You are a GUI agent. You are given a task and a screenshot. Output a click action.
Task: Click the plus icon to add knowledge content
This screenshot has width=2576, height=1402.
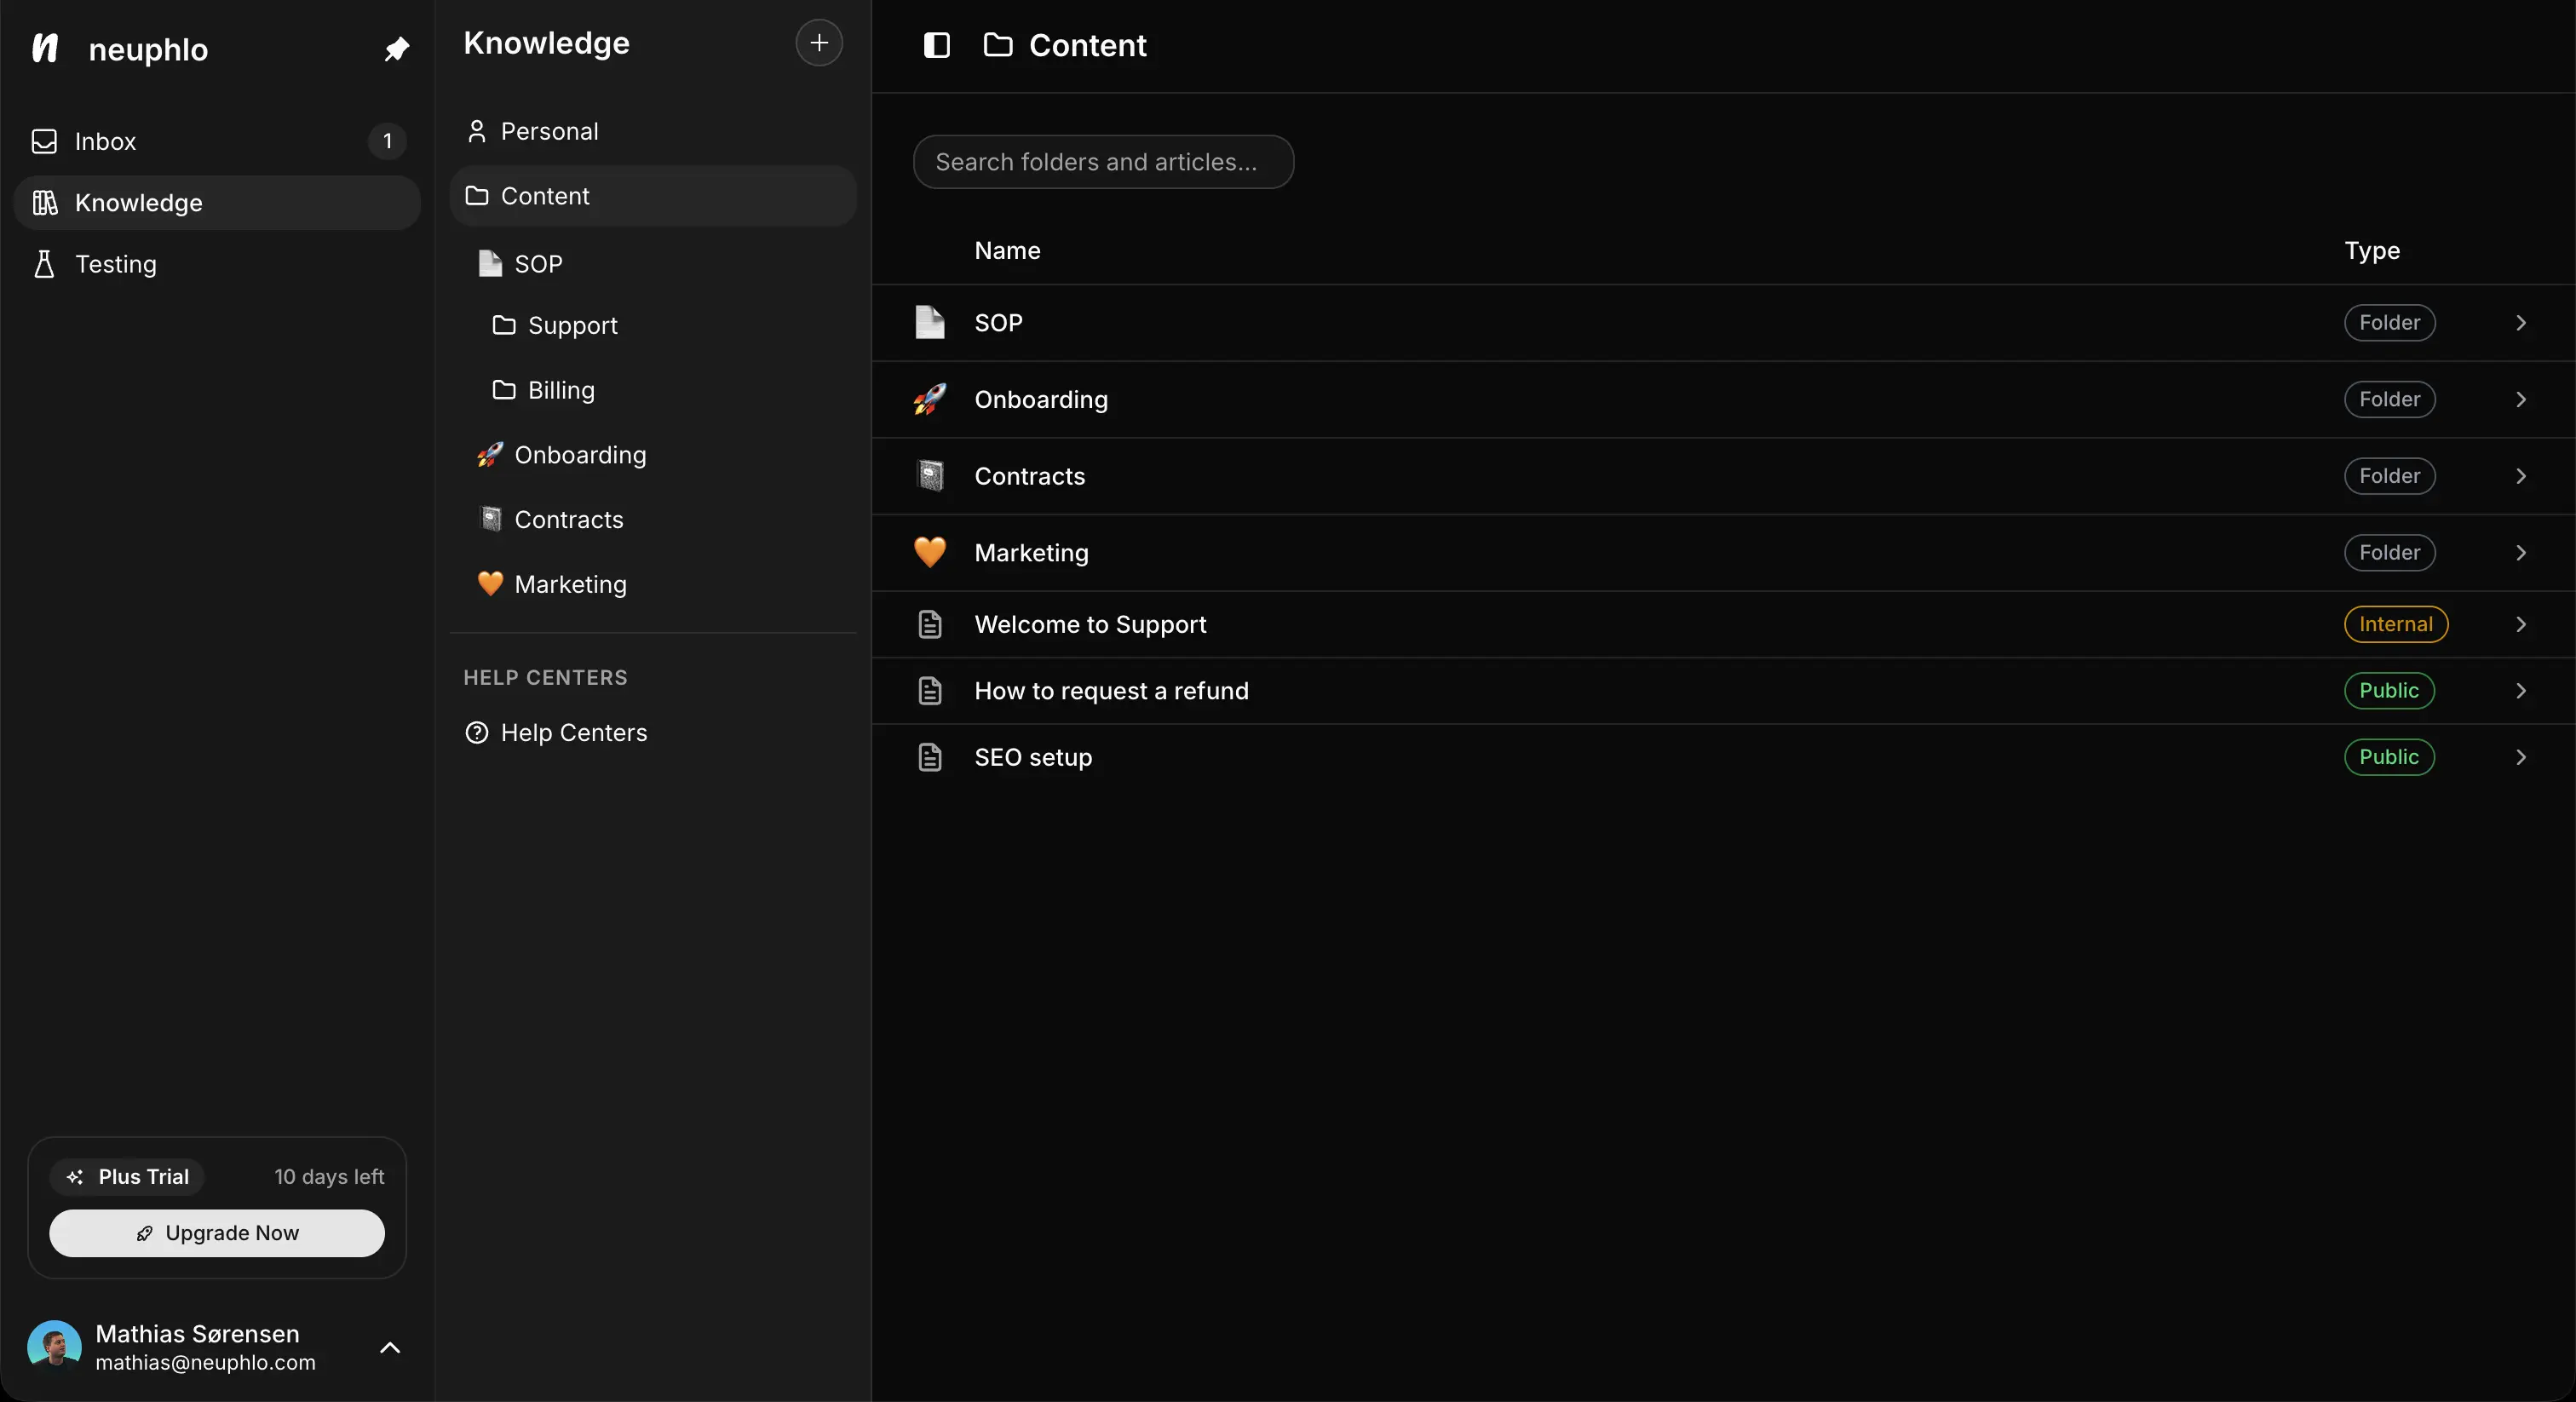(818, 43)
